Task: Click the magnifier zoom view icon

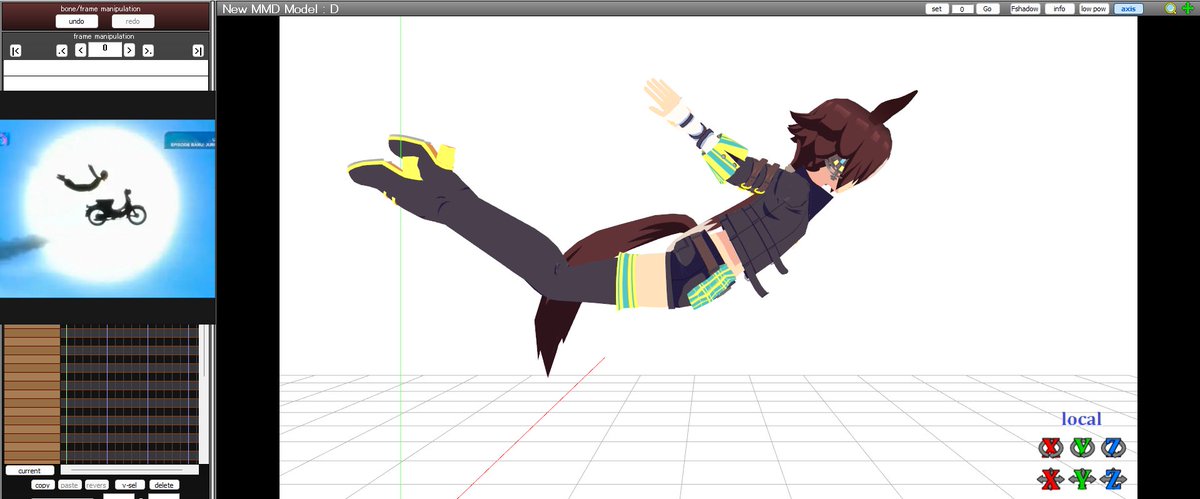Action: (1171, 8)
